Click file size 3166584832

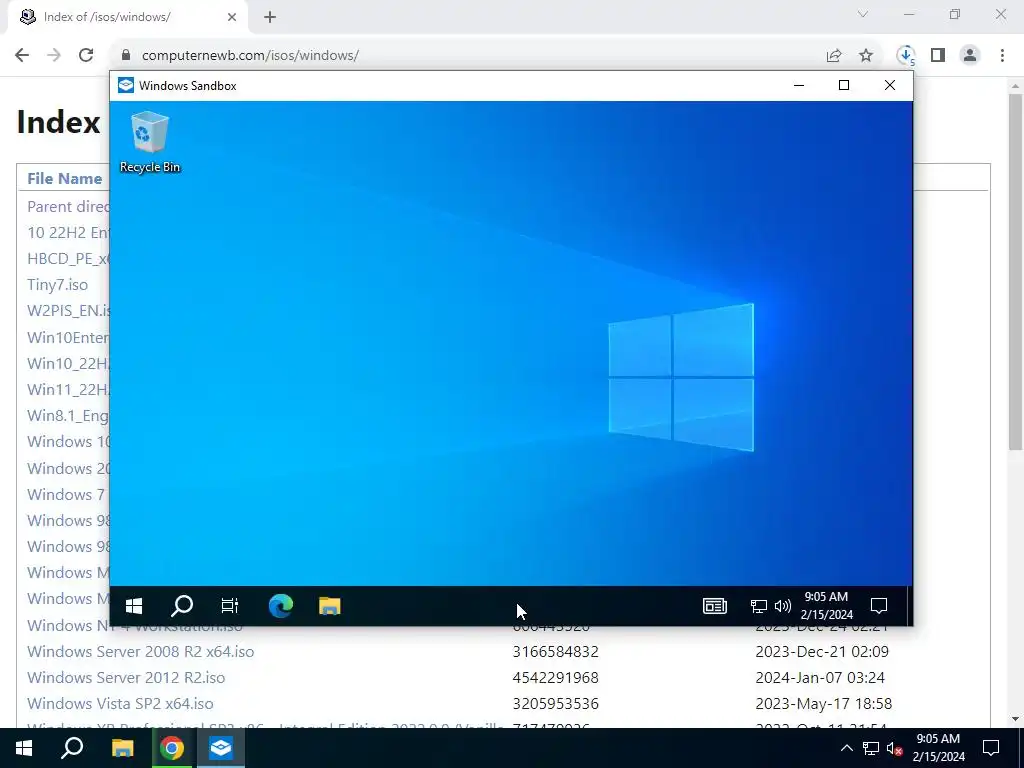pyautogui.click(x=556, y=651)
